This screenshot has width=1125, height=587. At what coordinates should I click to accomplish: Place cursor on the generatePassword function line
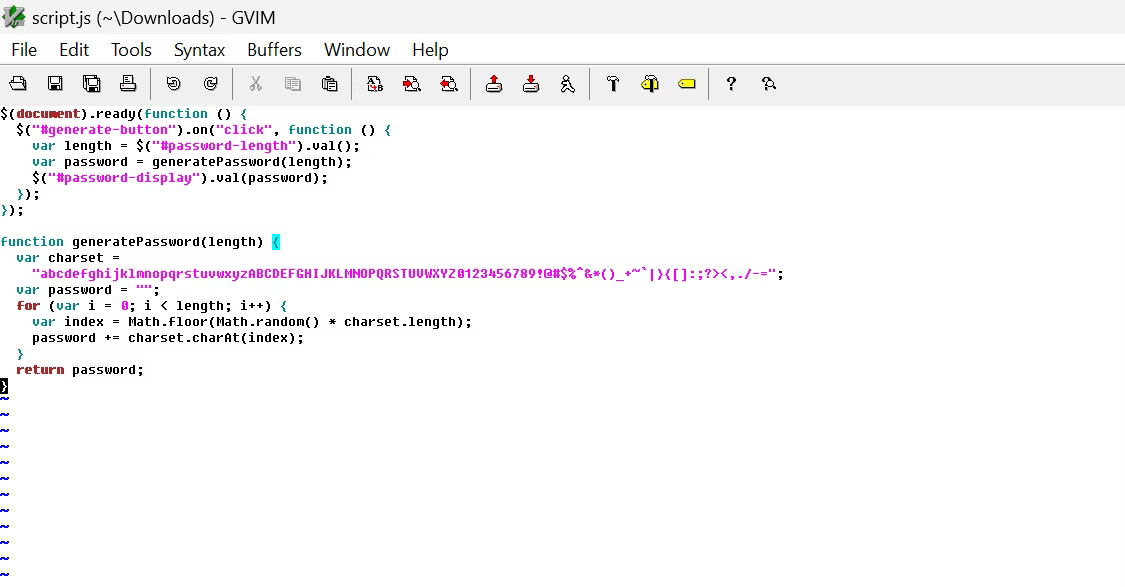140,241
